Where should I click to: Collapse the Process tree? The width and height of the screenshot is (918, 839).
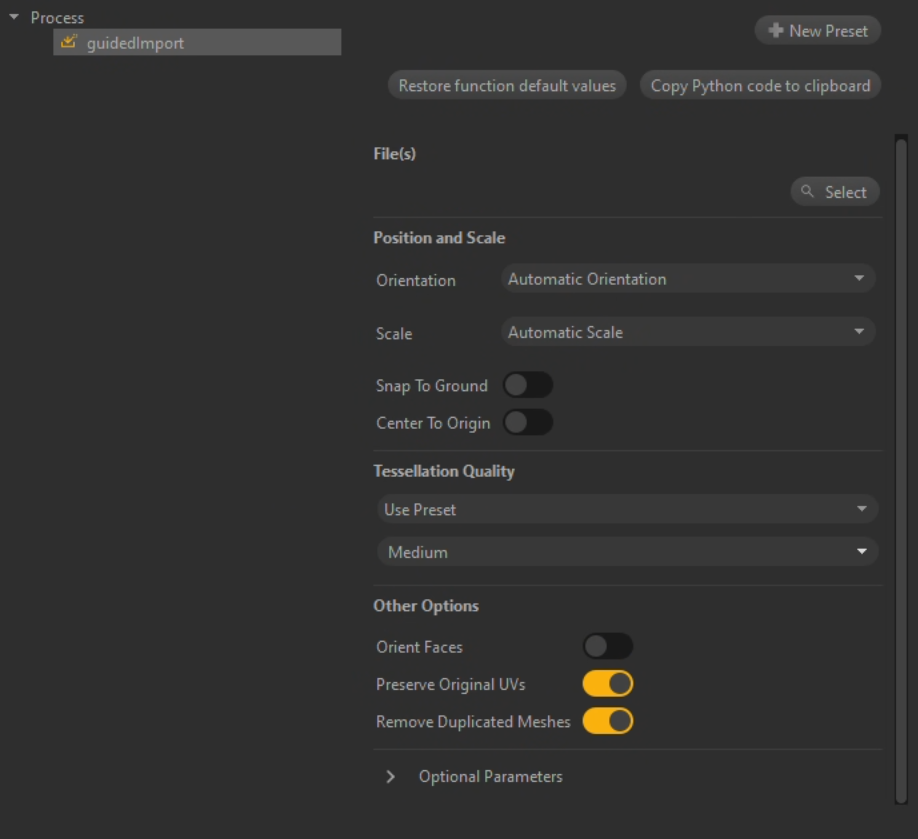click(12, 17)
